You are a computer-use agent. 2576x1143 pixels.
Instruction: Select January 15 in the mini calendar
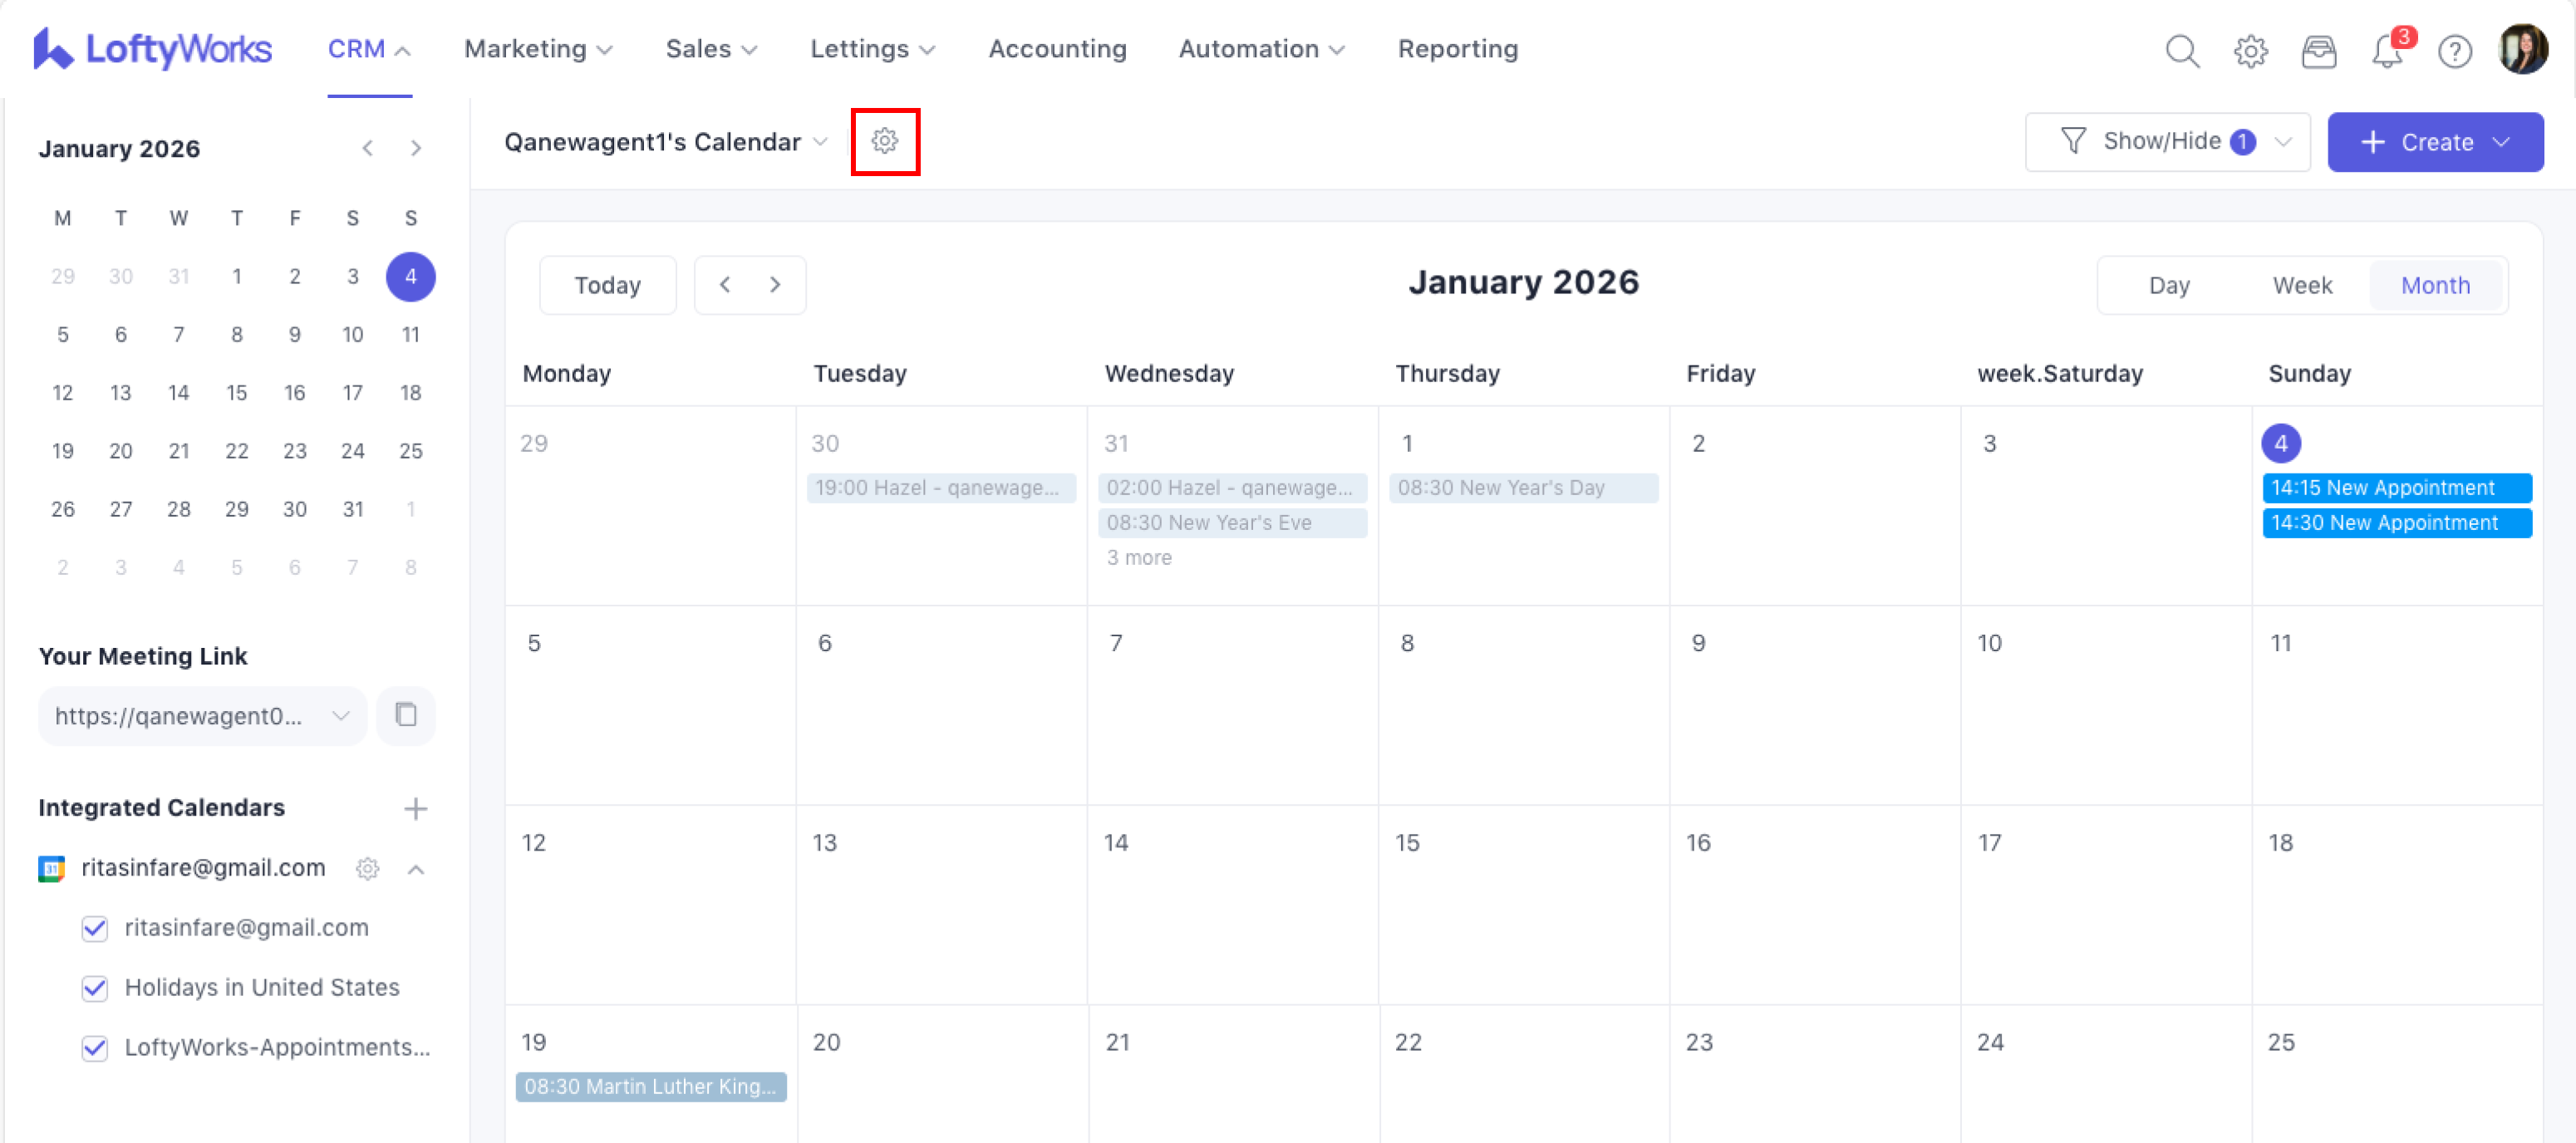point(236,392)
